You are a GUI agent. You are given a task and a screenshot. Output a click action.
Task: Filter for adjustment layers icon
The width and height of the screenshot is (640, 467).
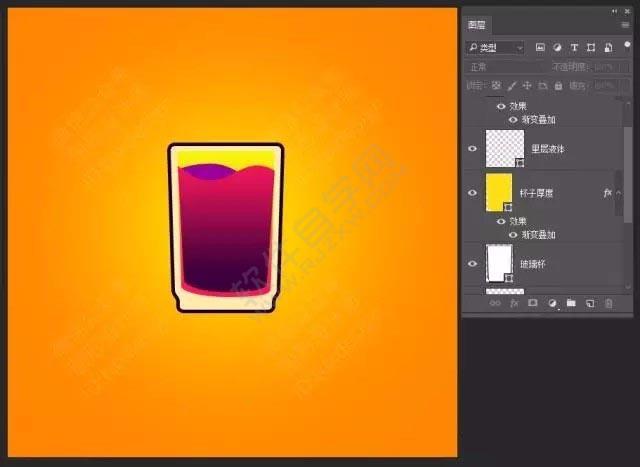pyautogui.click(x=557, y=47)
